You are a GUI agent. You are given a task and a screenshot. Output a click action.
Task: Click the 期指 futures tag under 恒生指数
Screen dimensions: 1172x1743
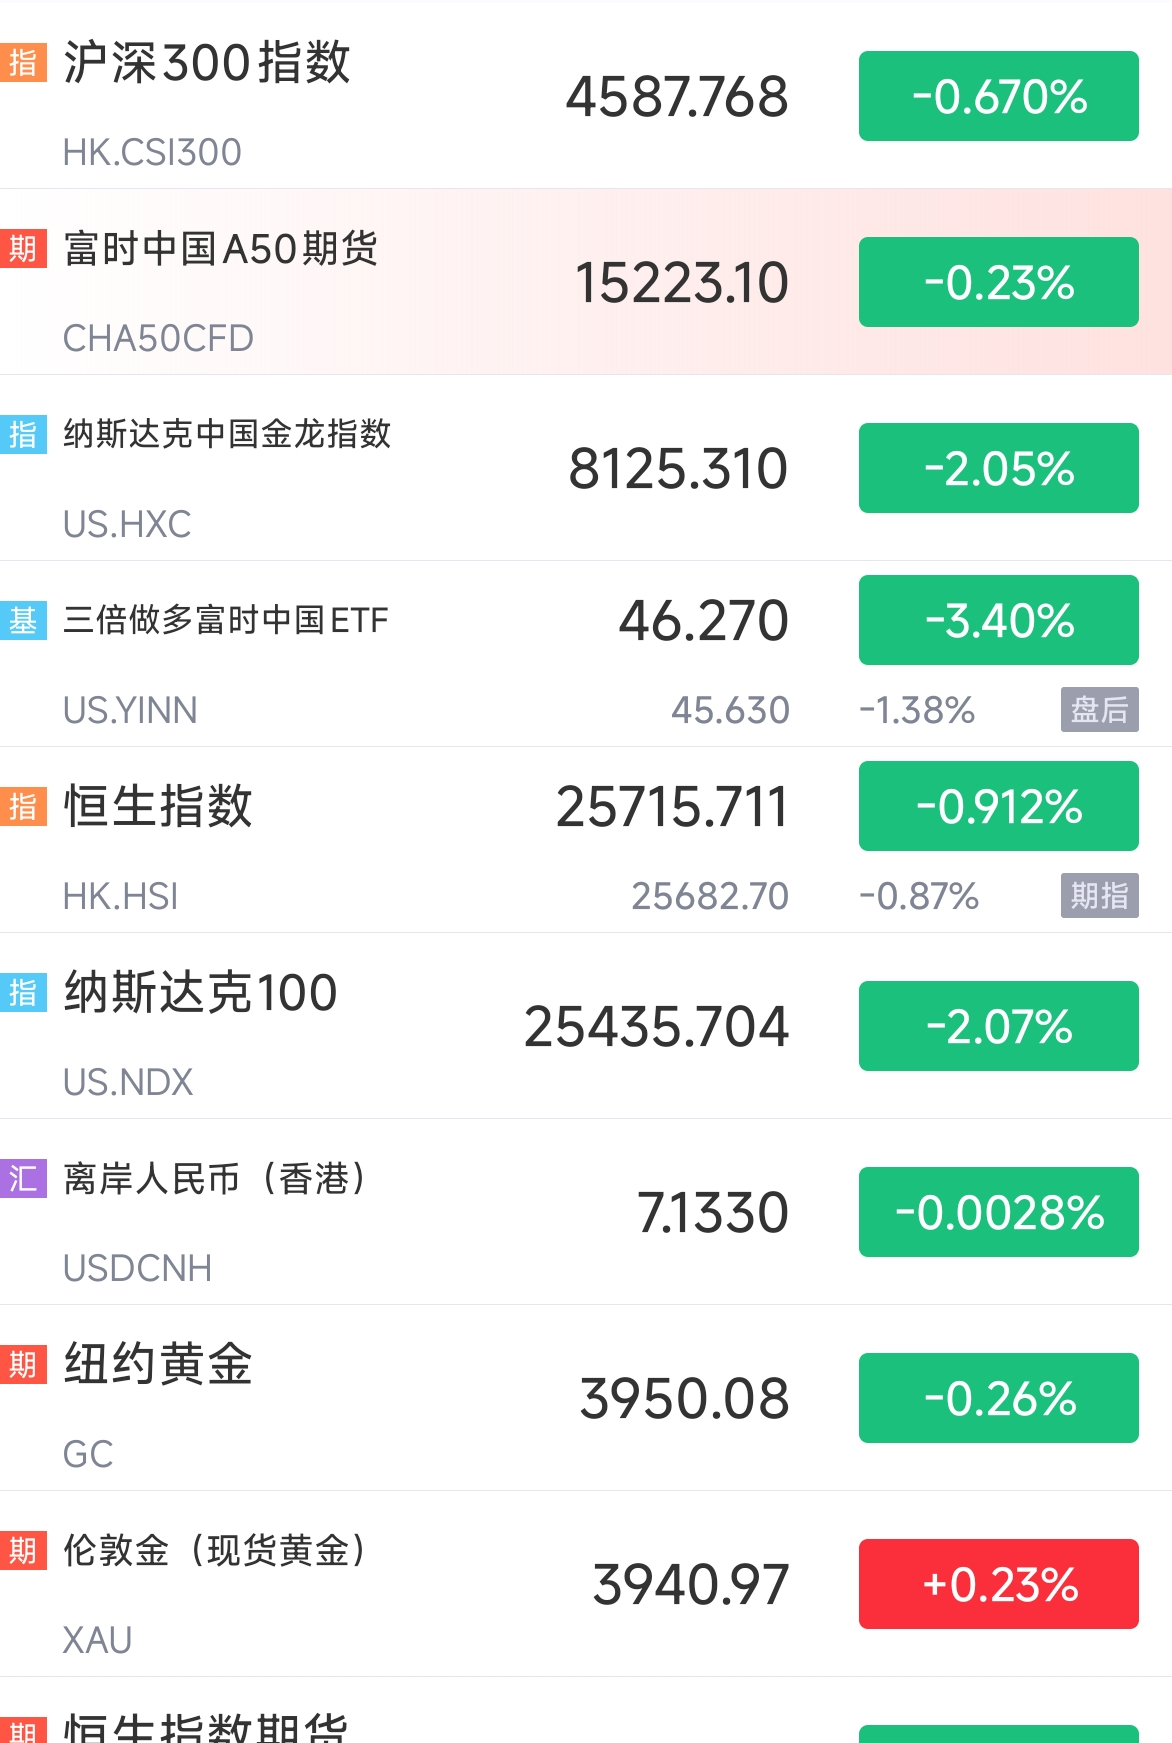[x=1099, y=896]
